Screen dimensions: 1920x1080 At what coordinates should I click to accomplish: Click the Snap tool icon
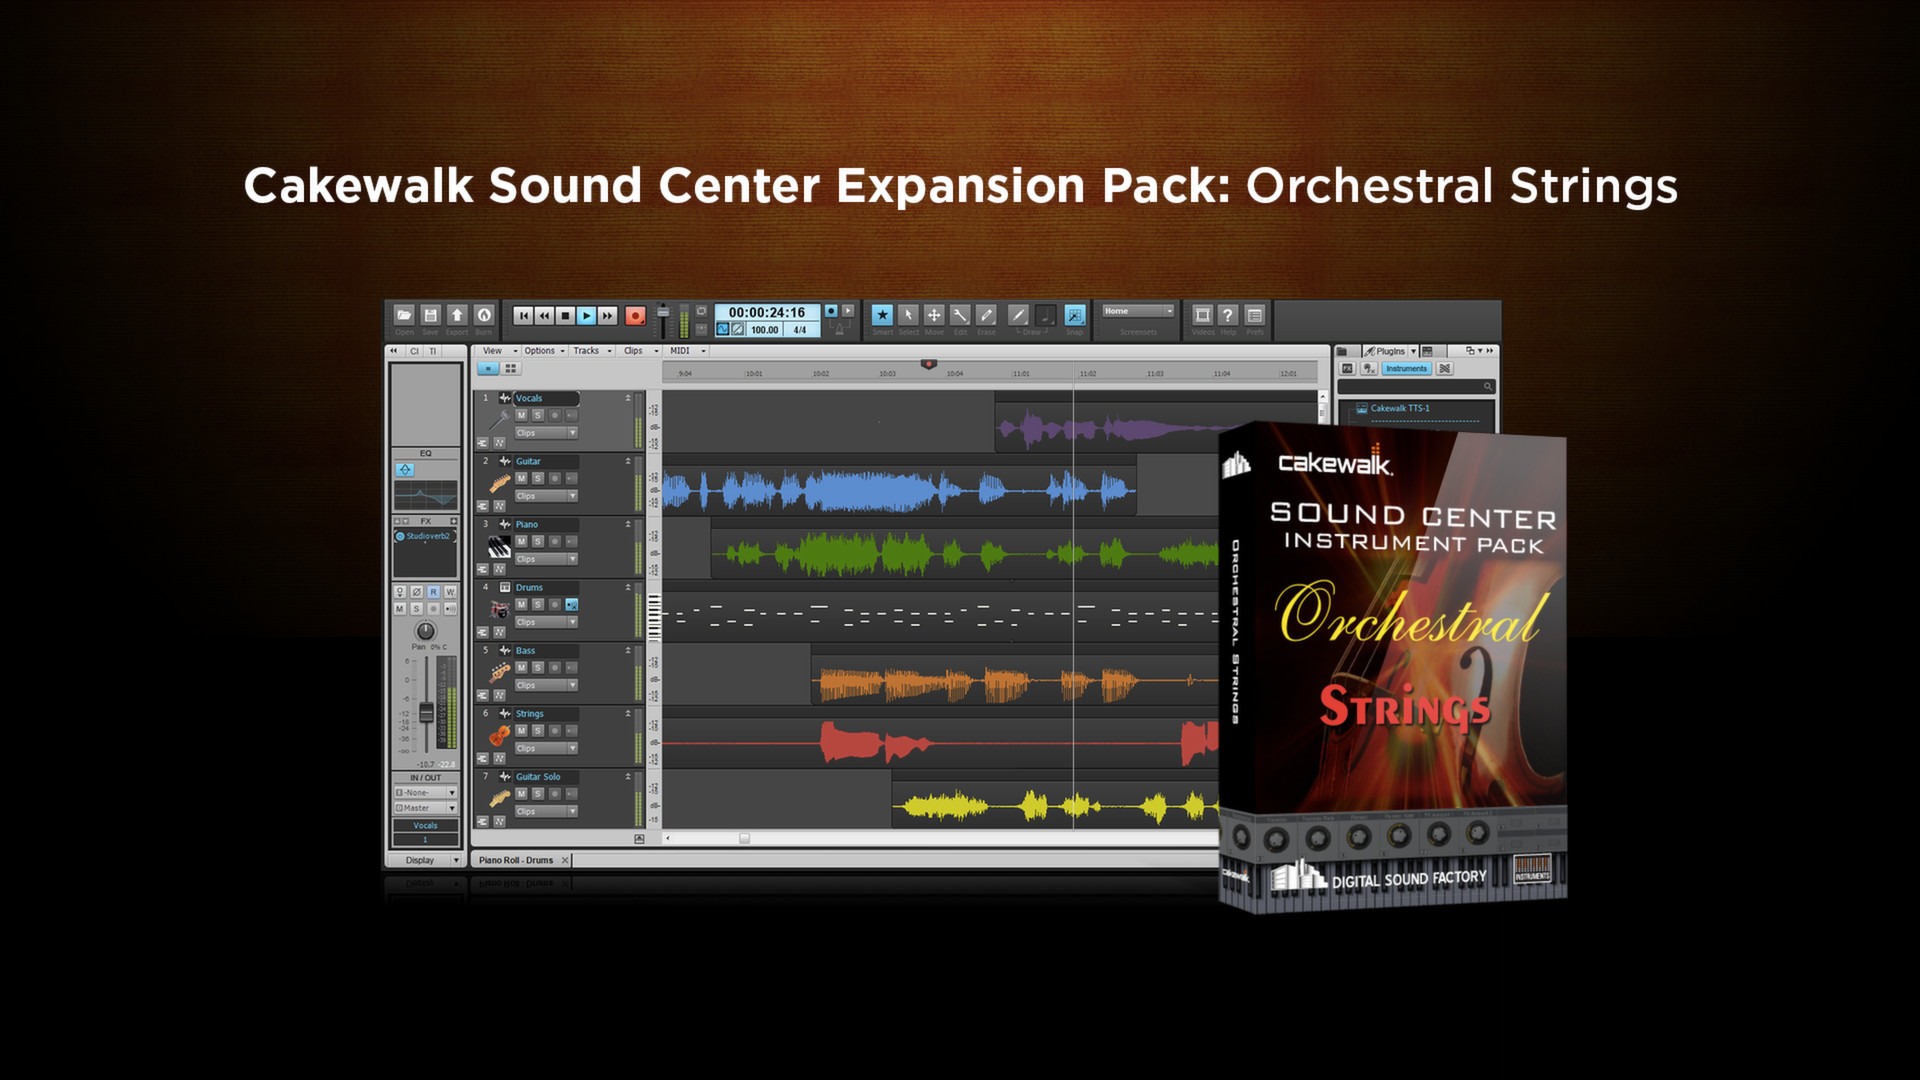1075,315
